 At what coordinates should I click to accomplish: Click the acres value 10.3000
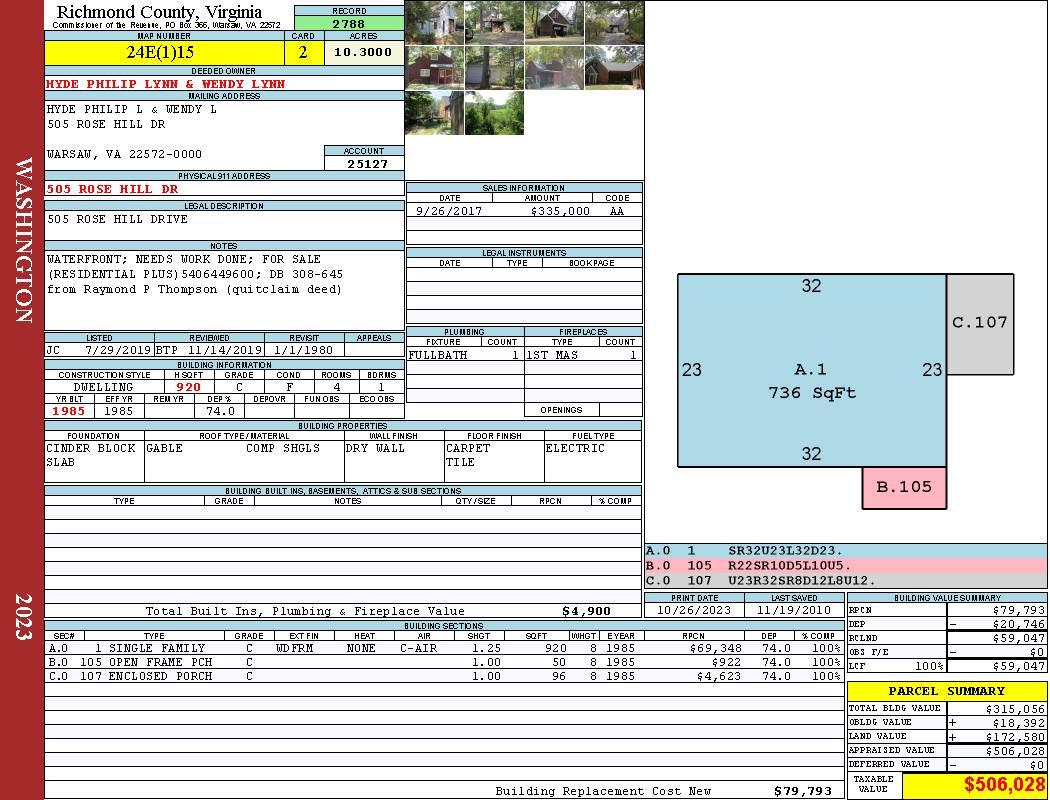coord(363,52)
